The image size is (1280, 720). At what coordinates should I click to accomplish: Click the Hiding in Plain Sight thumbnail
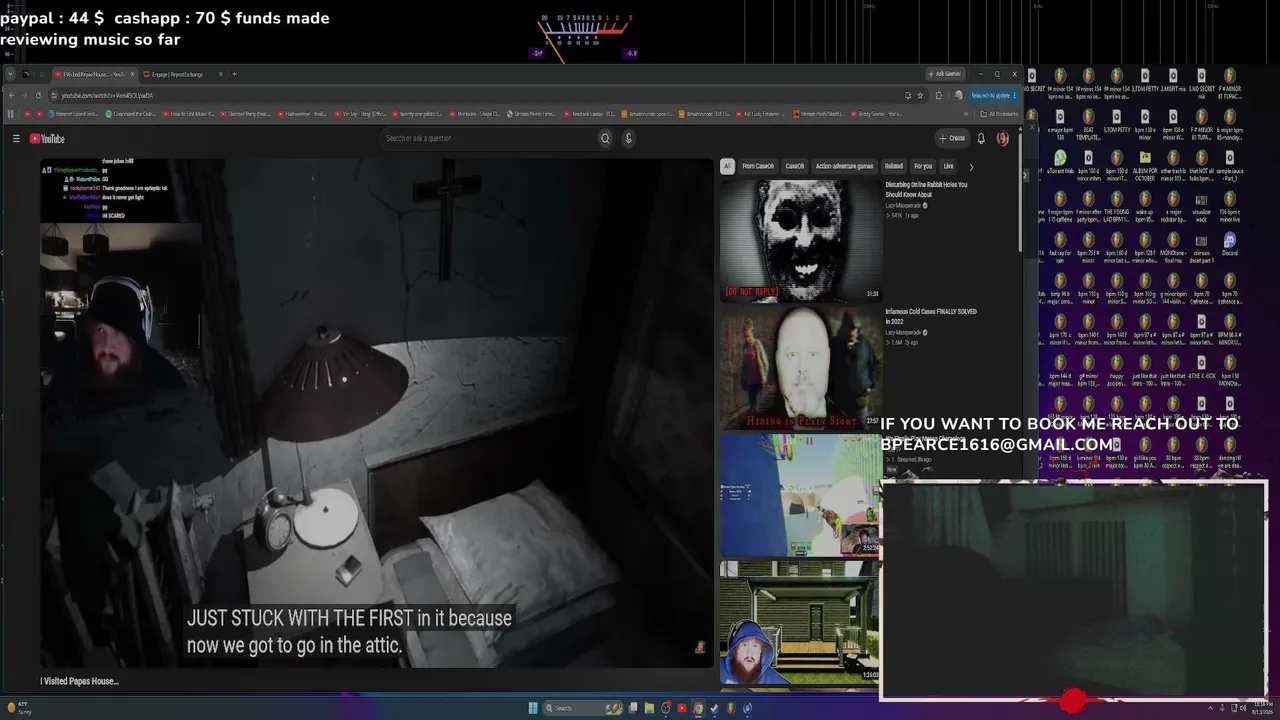click(x=800, y=367)
